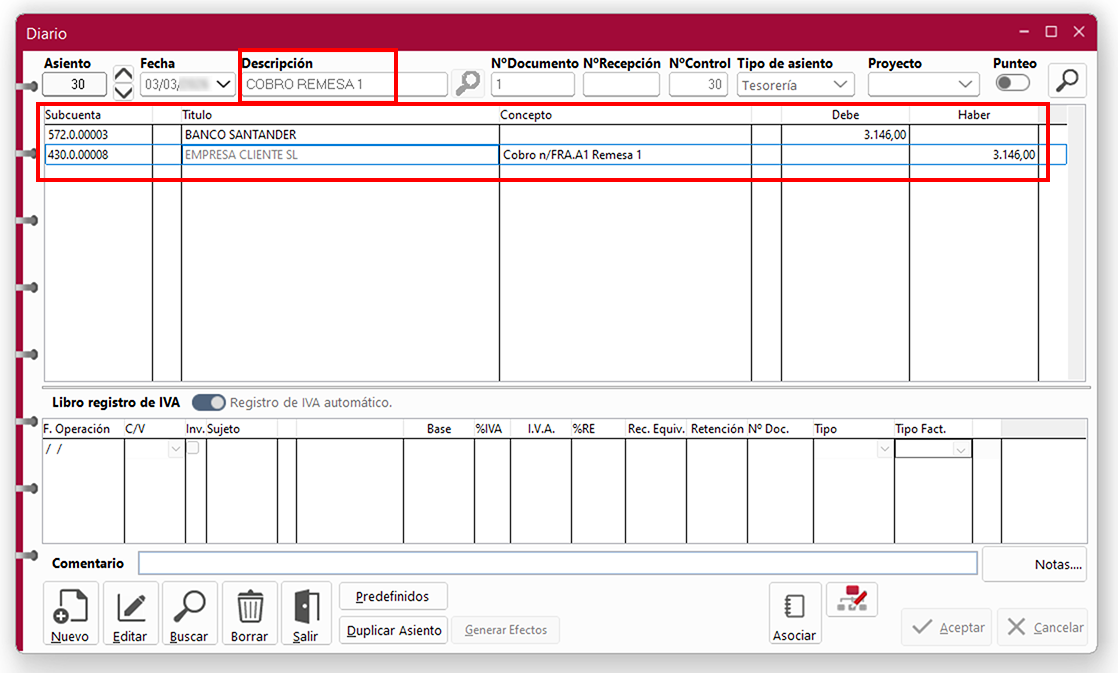
Task: Expand the Tipo Fact. dropdown
Action: [961, 450]
